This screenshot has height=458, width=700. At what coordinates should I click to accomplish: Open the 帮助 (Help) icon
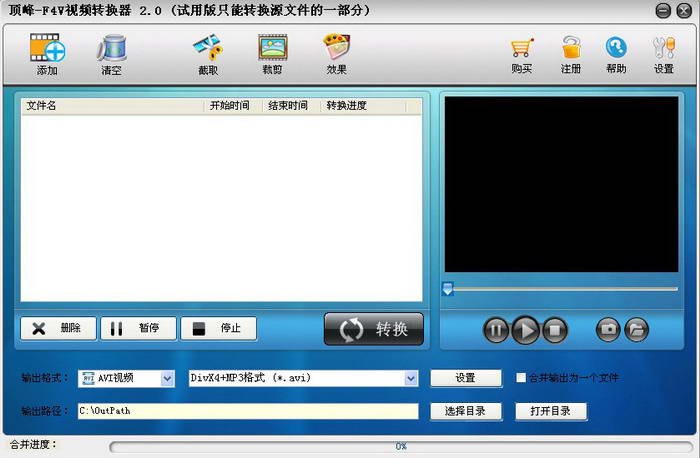pos(617,55)
